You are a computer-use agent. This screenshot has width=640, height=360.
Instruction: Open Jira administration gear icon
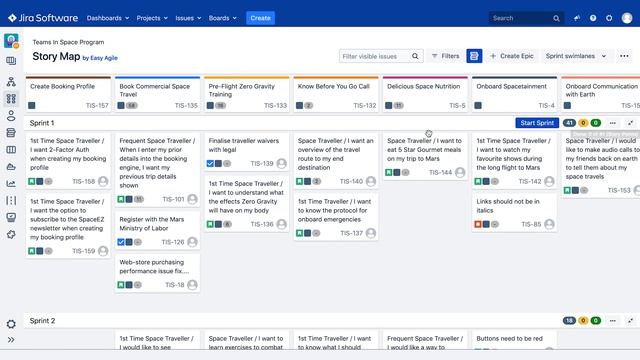[x=609, y=18]
